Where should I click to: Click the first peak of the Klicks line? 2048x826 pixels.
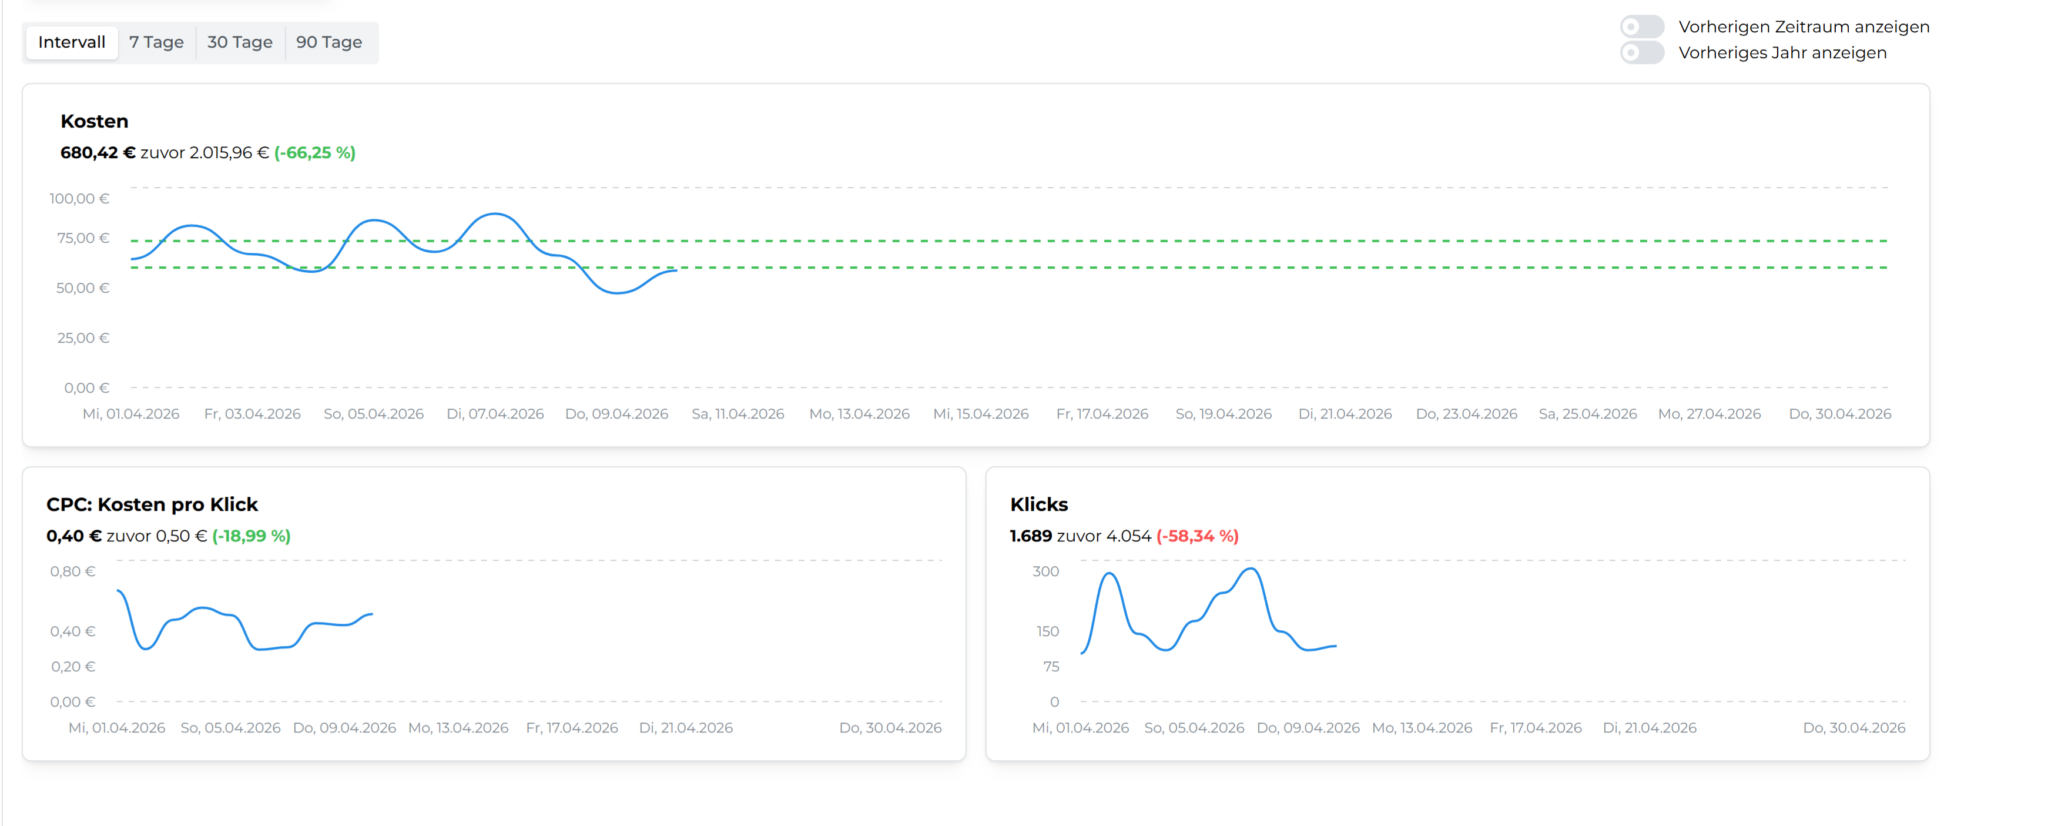tap(1108, 574)
